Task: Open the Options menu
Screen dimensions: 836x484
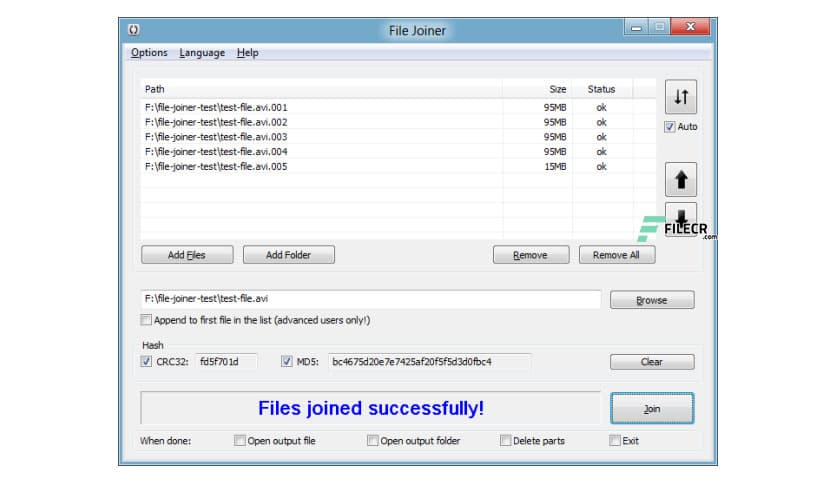Action: 149,53
